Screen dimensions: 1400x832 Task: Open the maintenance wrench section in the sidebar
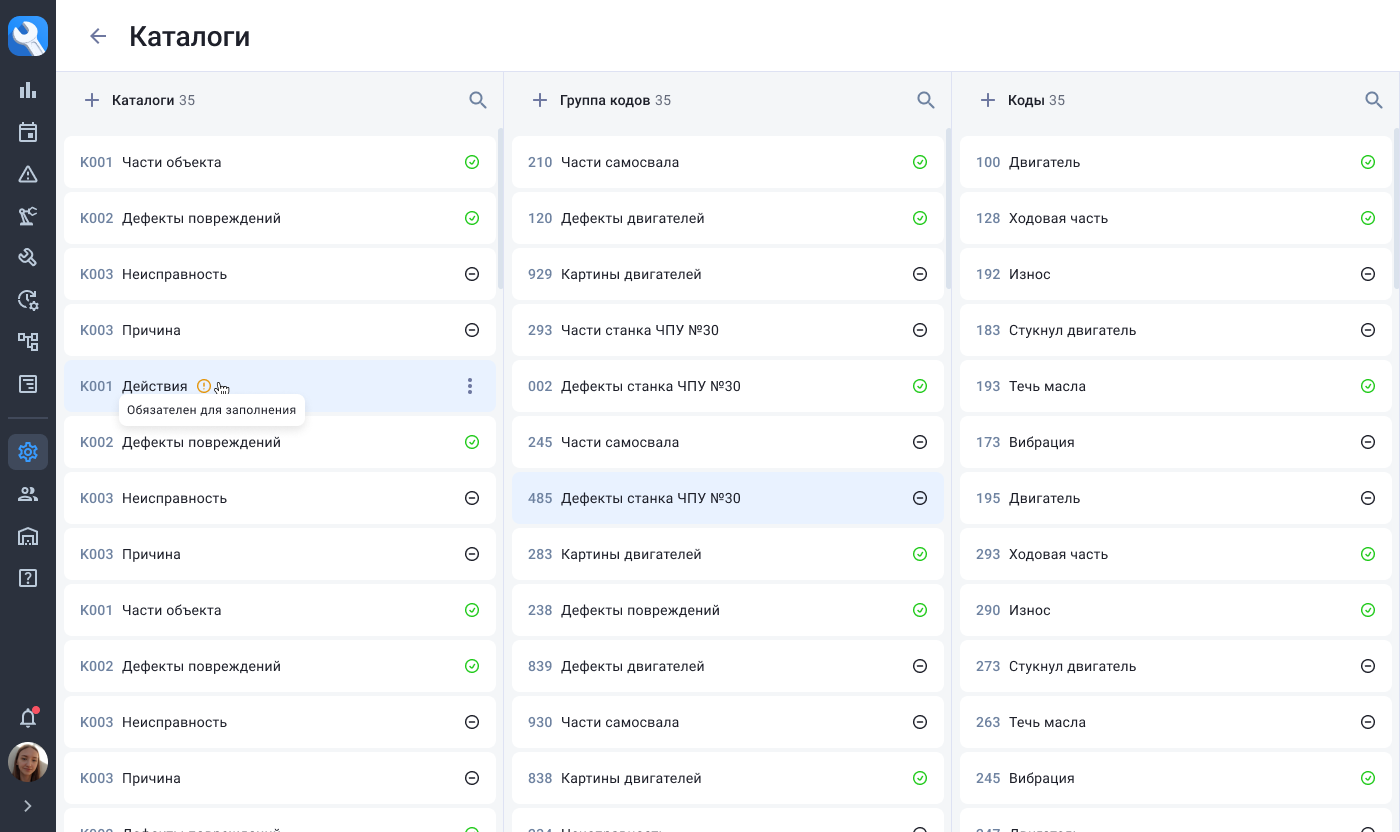[27, 257]
